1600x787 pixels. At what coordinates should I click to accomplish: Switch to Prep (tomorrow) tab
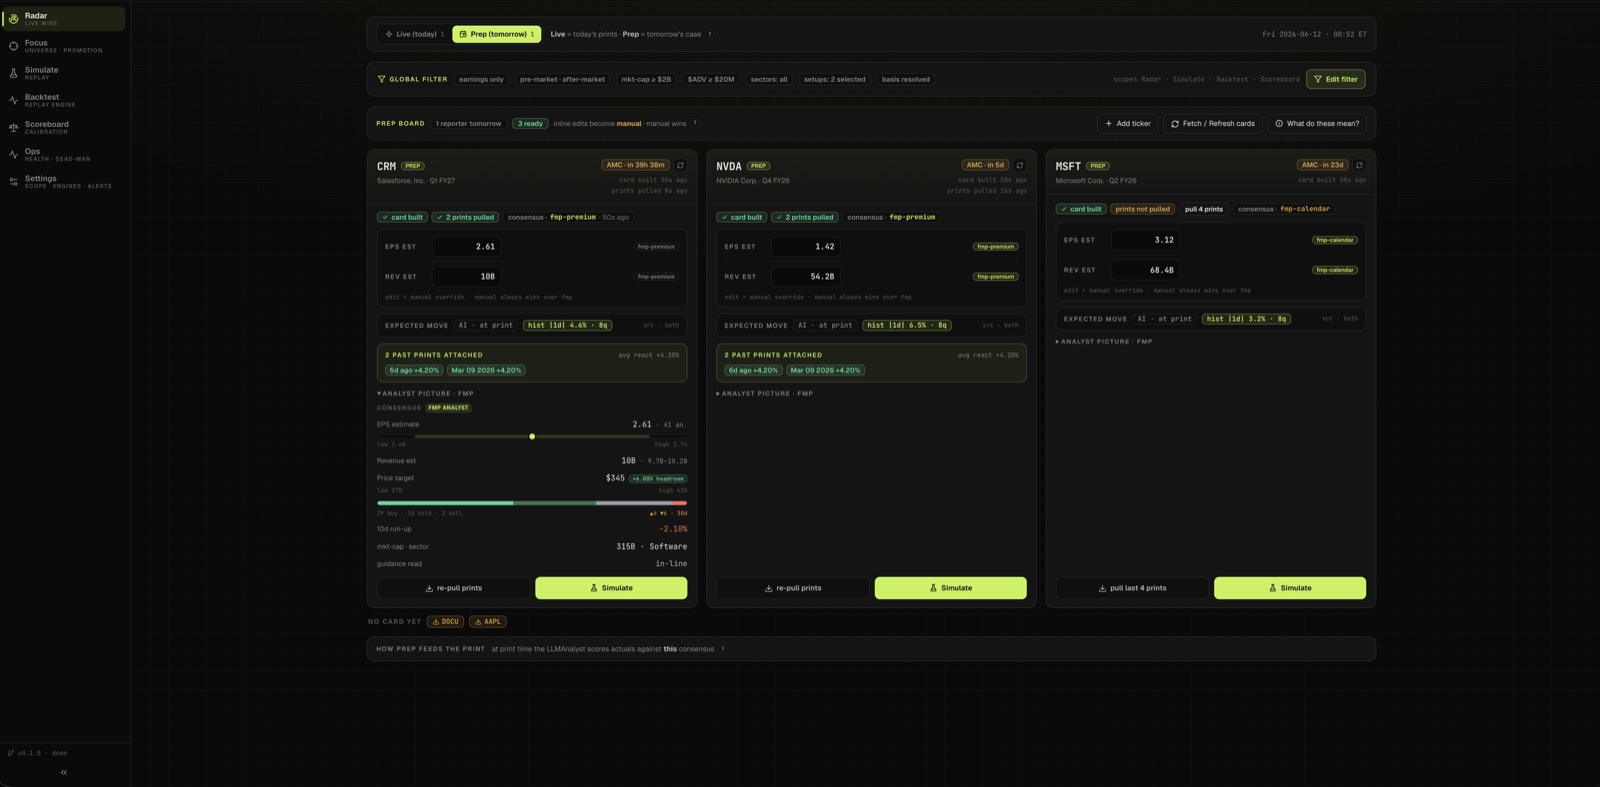pos(497,34)
